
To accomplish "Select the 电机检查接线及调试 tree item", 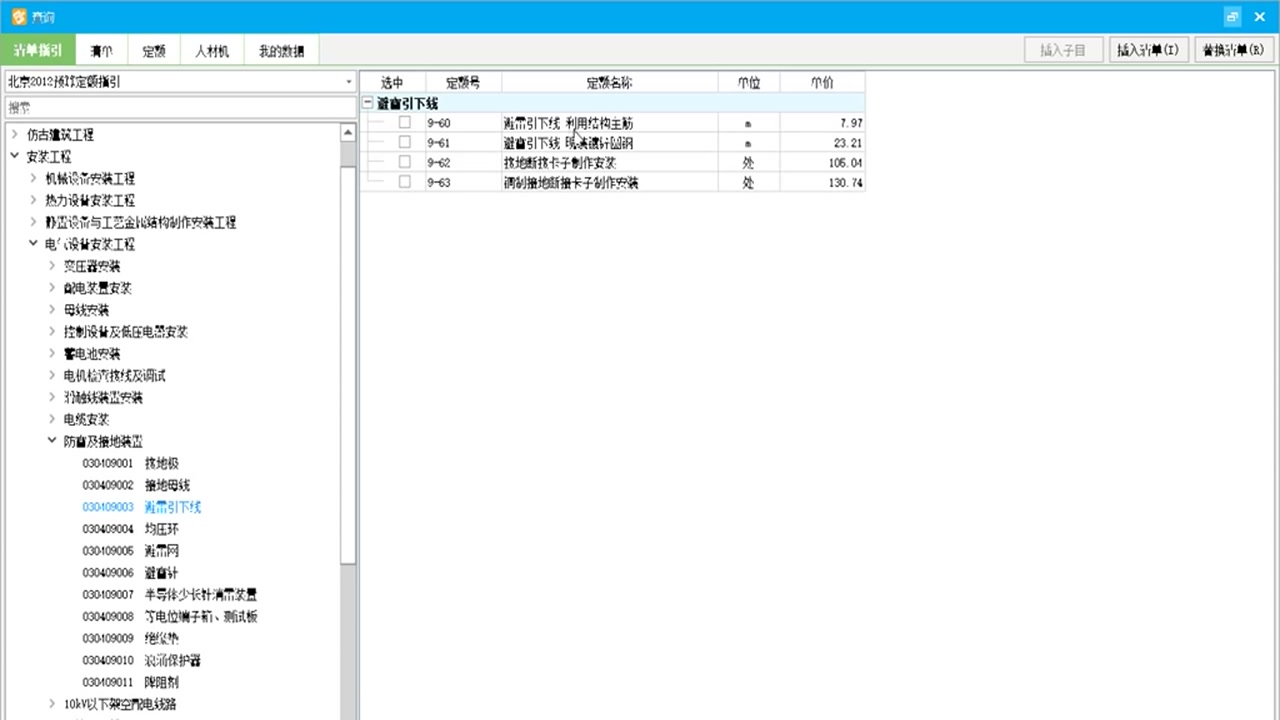I will (114, 376).
